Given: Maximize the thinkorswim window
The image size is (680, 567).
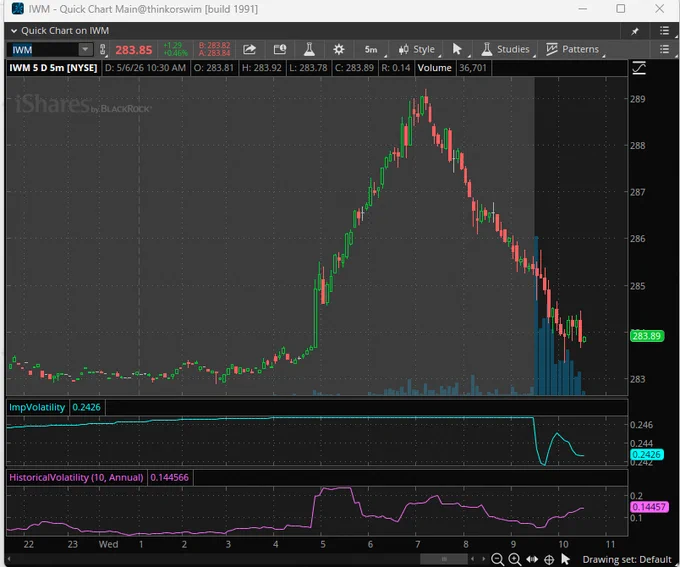Looking at the screenshot, I should pos(621,9).
